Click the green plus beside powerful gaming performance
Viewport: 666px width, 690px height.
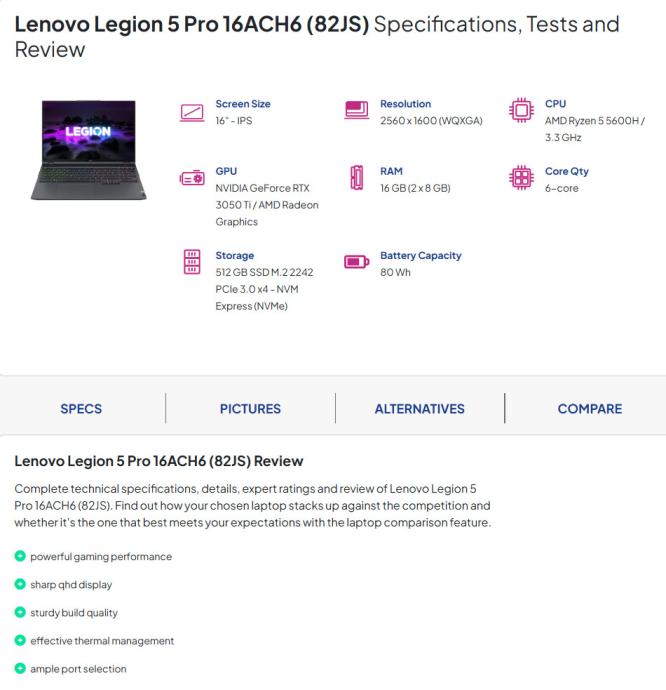tap(19, 556)
